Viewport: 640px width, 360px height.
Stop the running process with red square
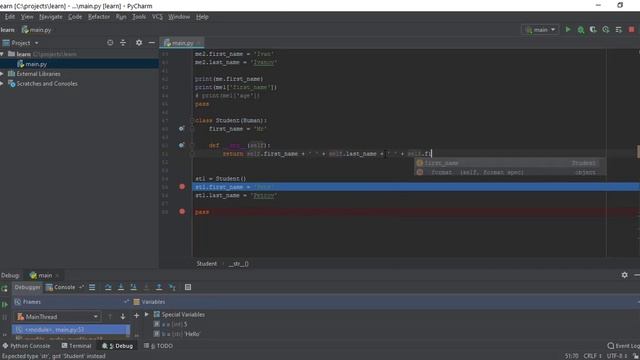click(x=631, y=29)
